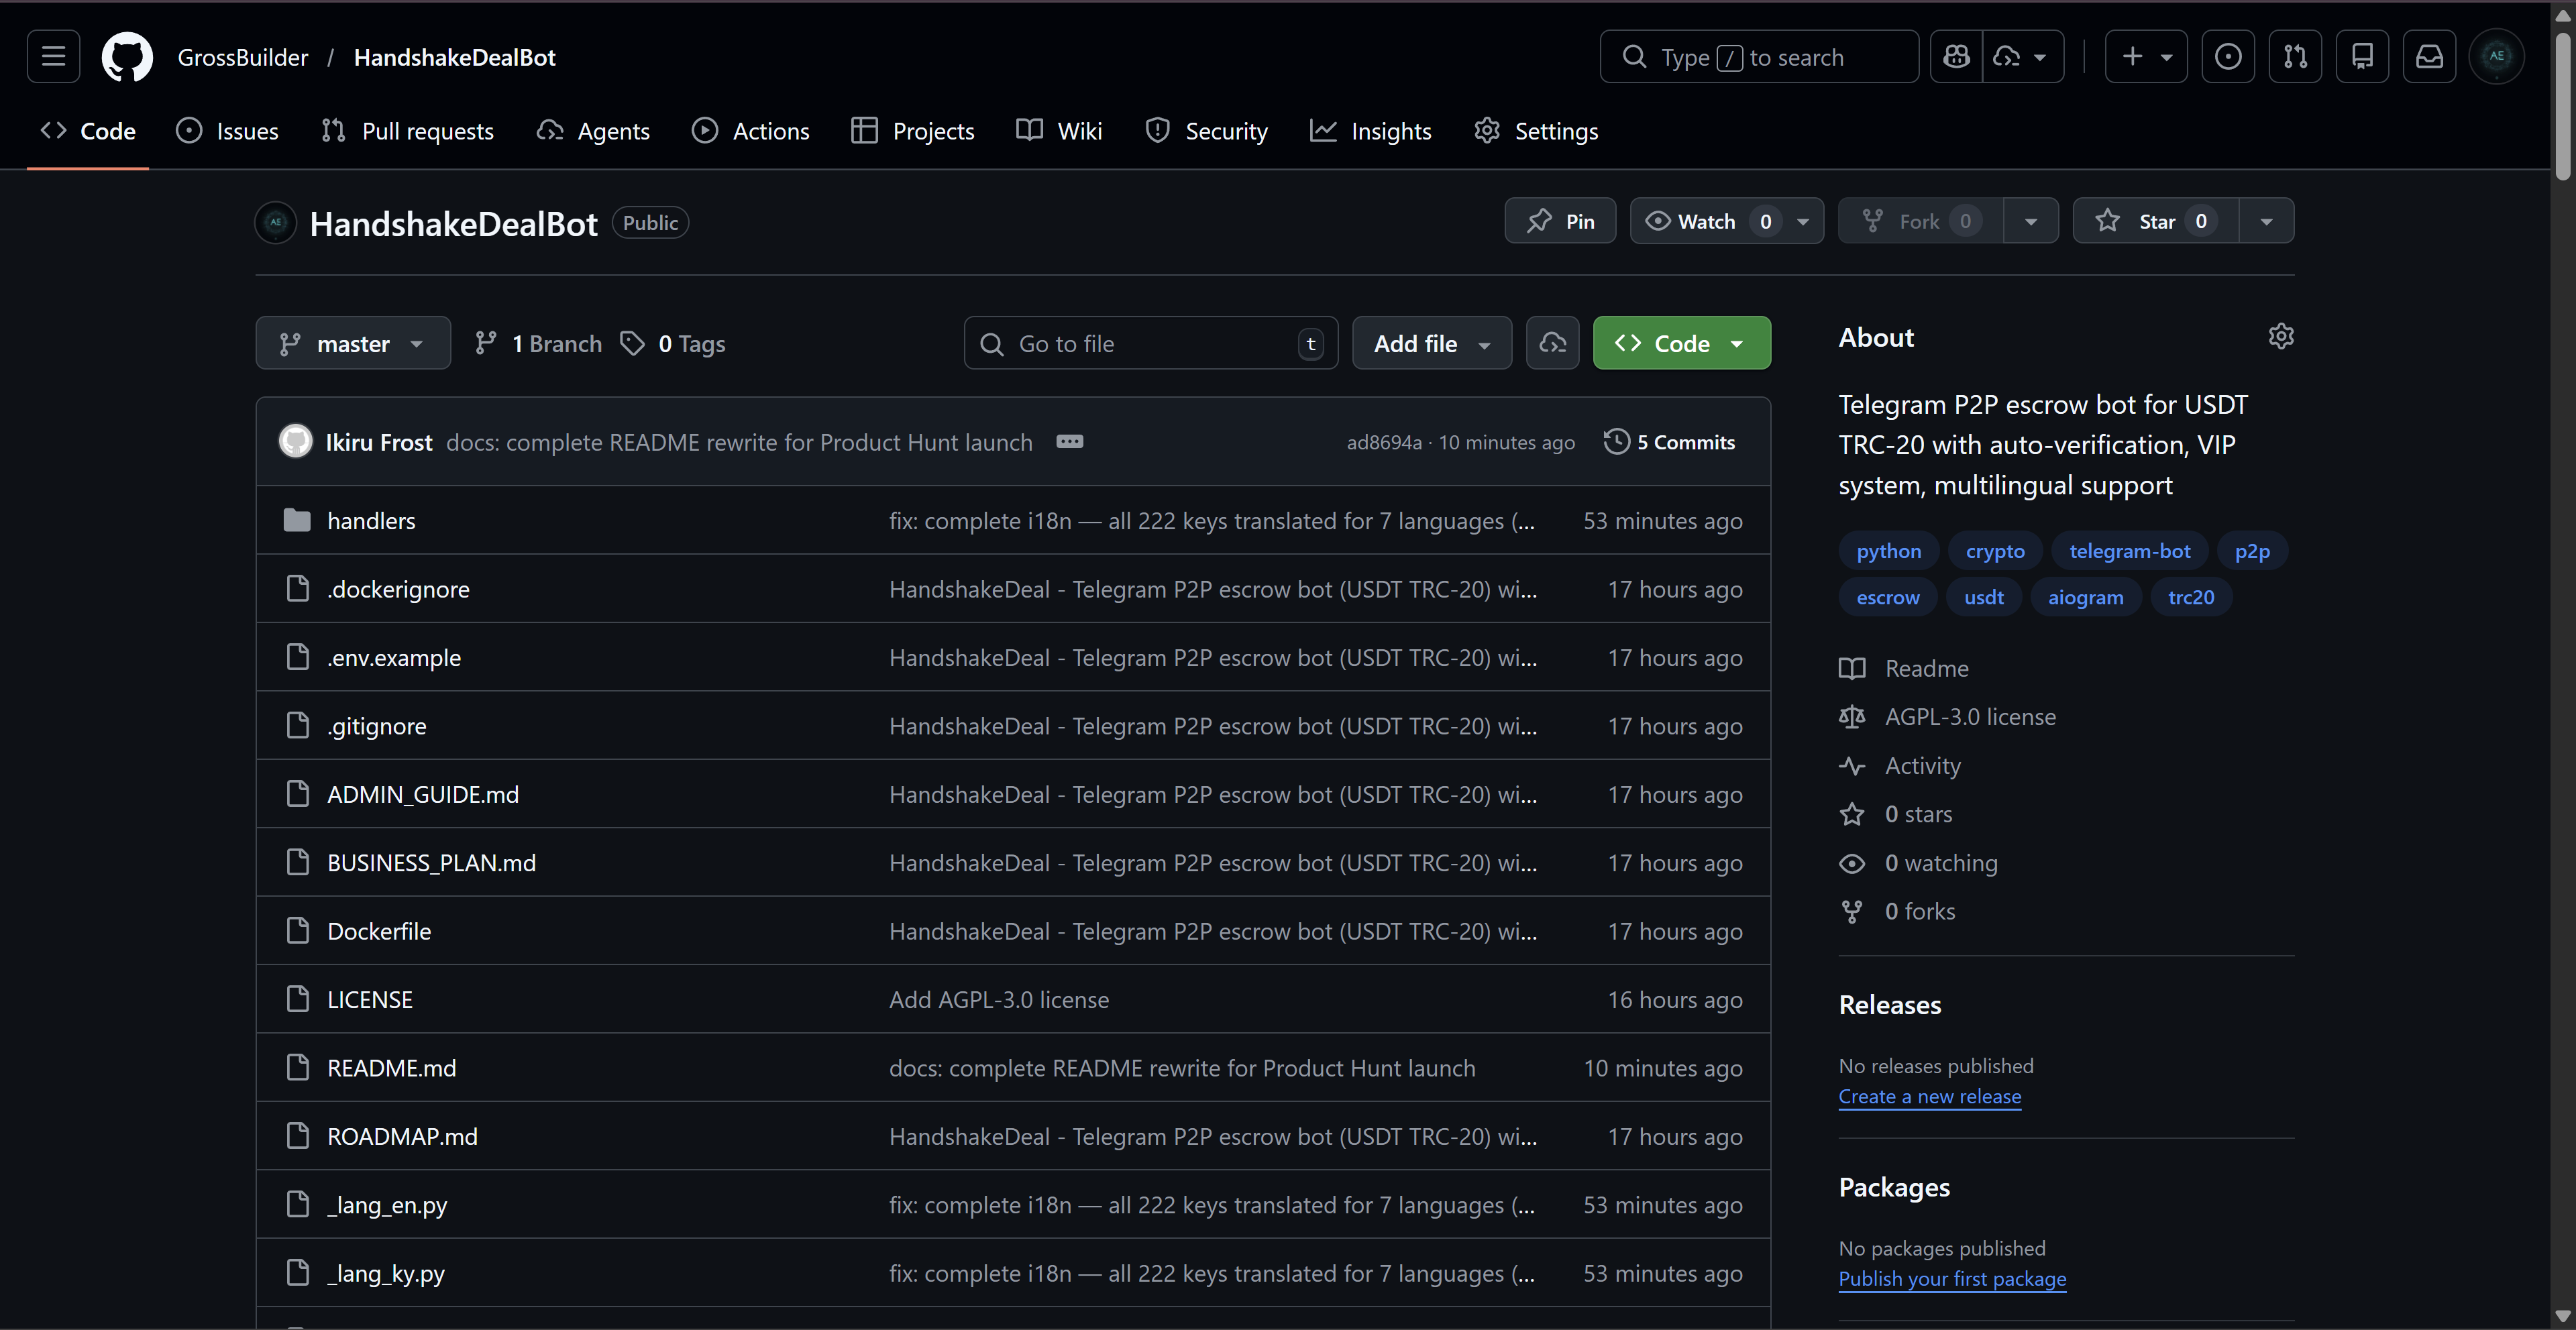Click the star icon beside 0 stars

(1852, 814)
